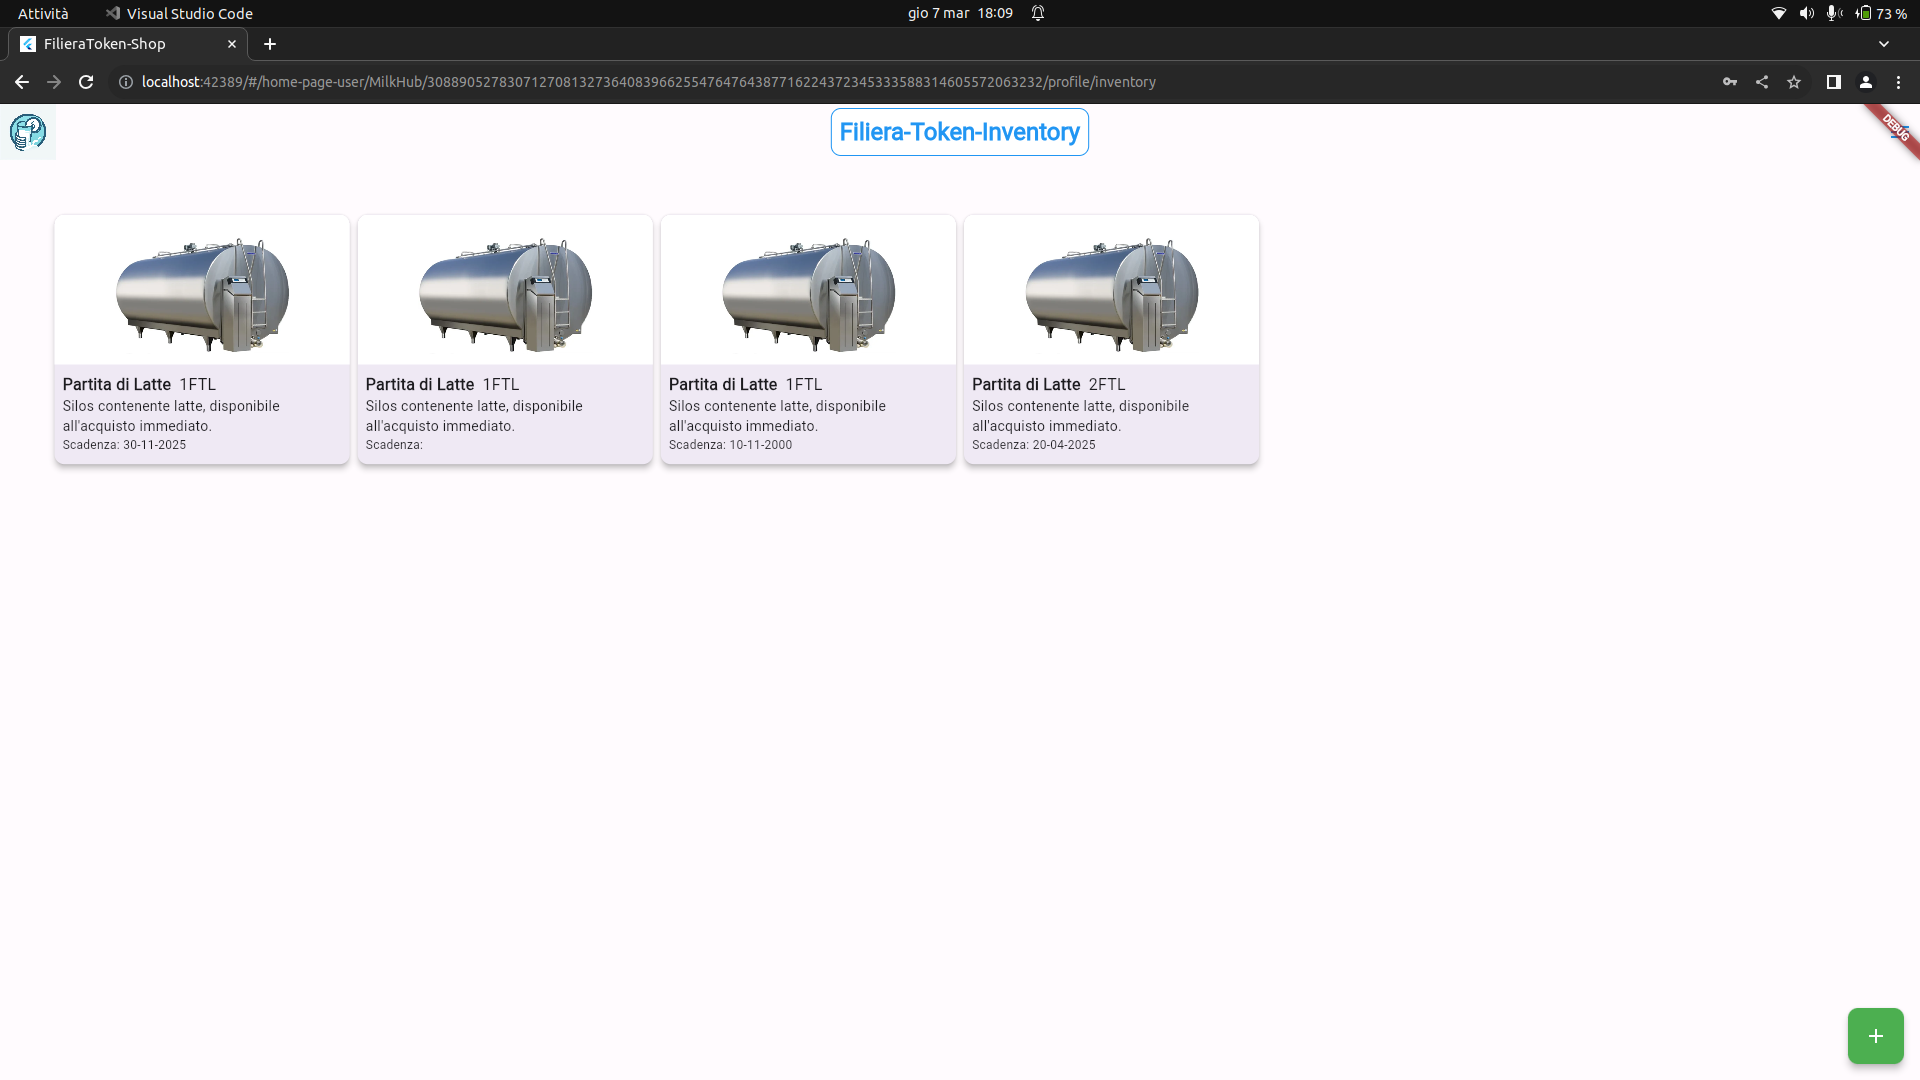Open the password key icon
This screenshot has width=1920, height=1080.
[x=1730, y=82]
